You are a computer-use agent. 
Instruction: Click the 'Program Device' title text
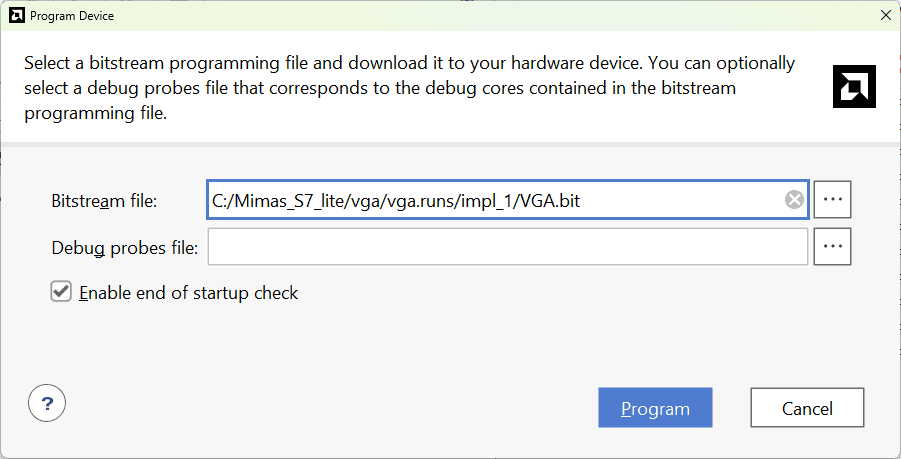[x=71, y=16]
